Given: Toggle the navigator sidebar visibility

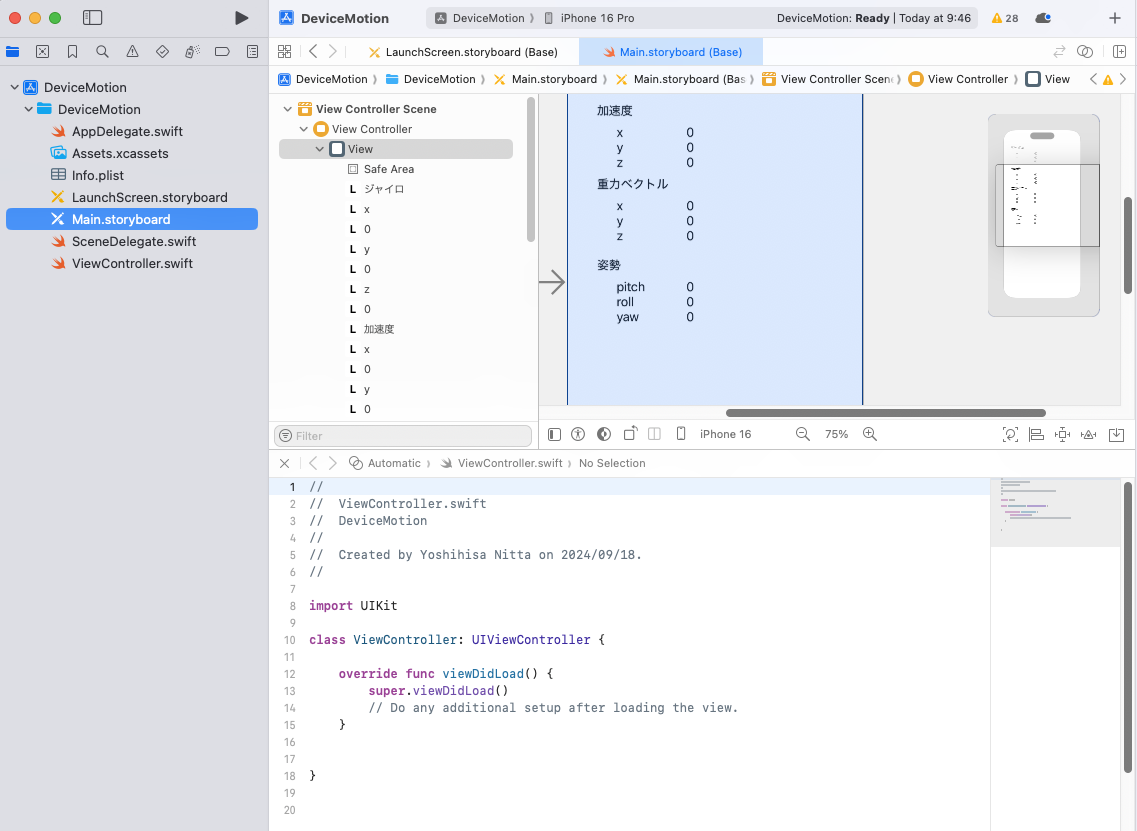Looking at the screenshot, I should coord(92,18).
